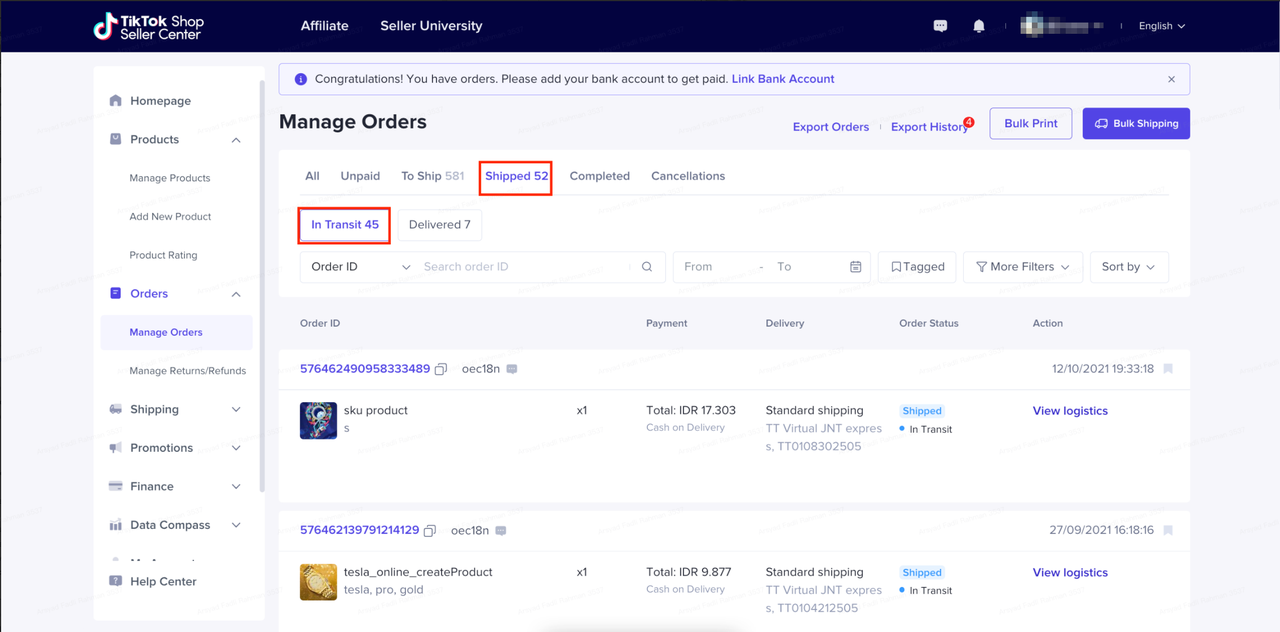Click the Bulk Shipping button

click(x=1135, y=124)
